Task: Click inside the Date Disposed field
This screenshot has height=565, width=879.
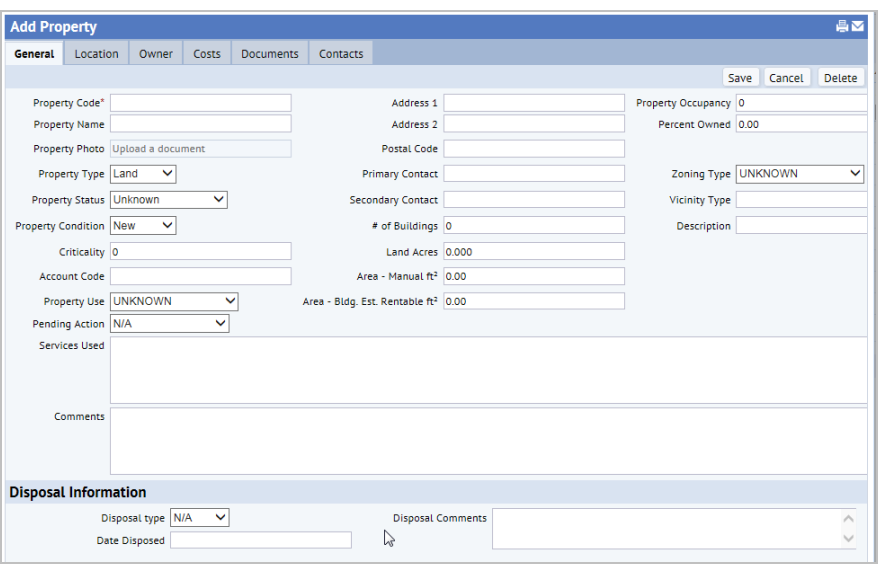Action: click(260, 541)
